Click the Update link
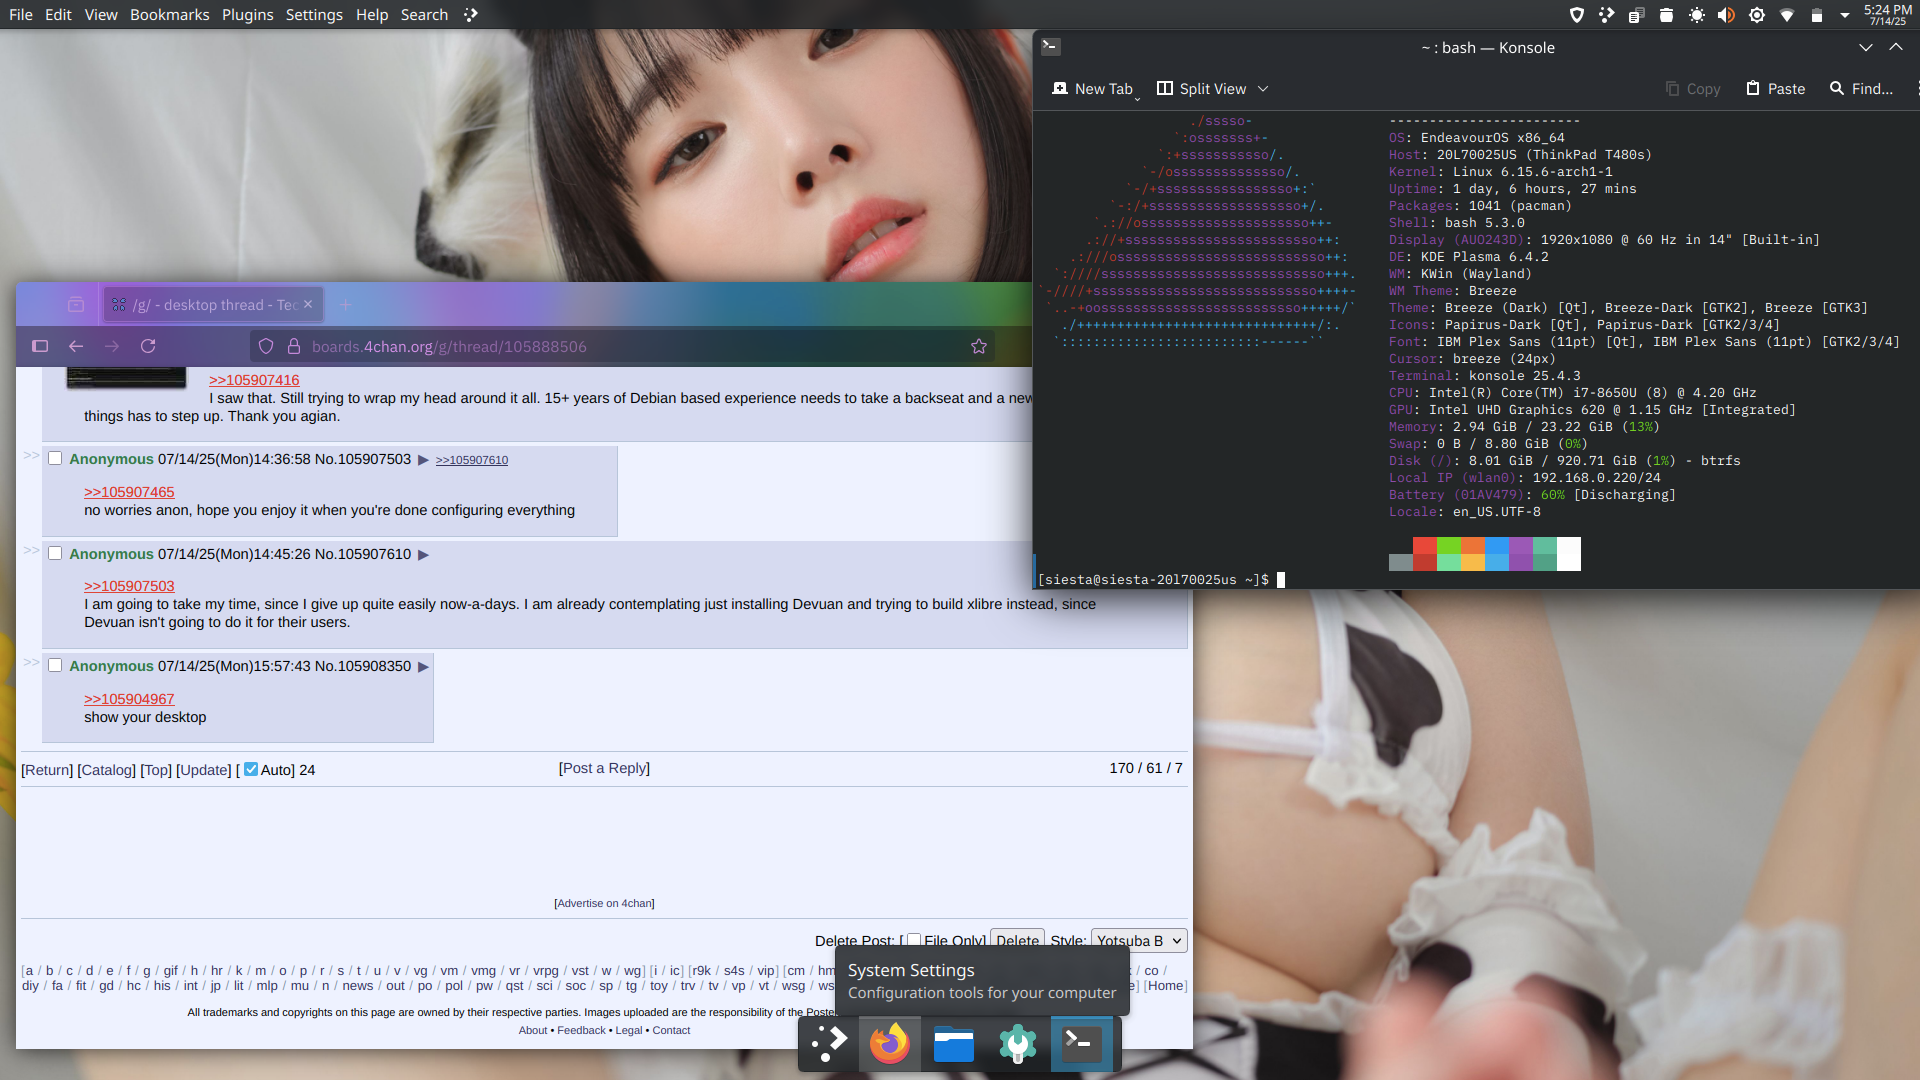This screenshot has width=1920, height=1080. point(204,770)
